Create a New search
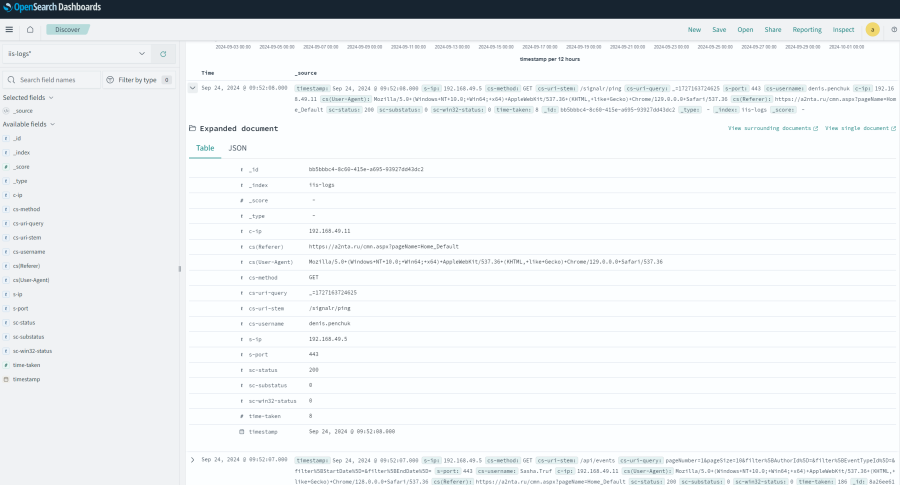 694,30
